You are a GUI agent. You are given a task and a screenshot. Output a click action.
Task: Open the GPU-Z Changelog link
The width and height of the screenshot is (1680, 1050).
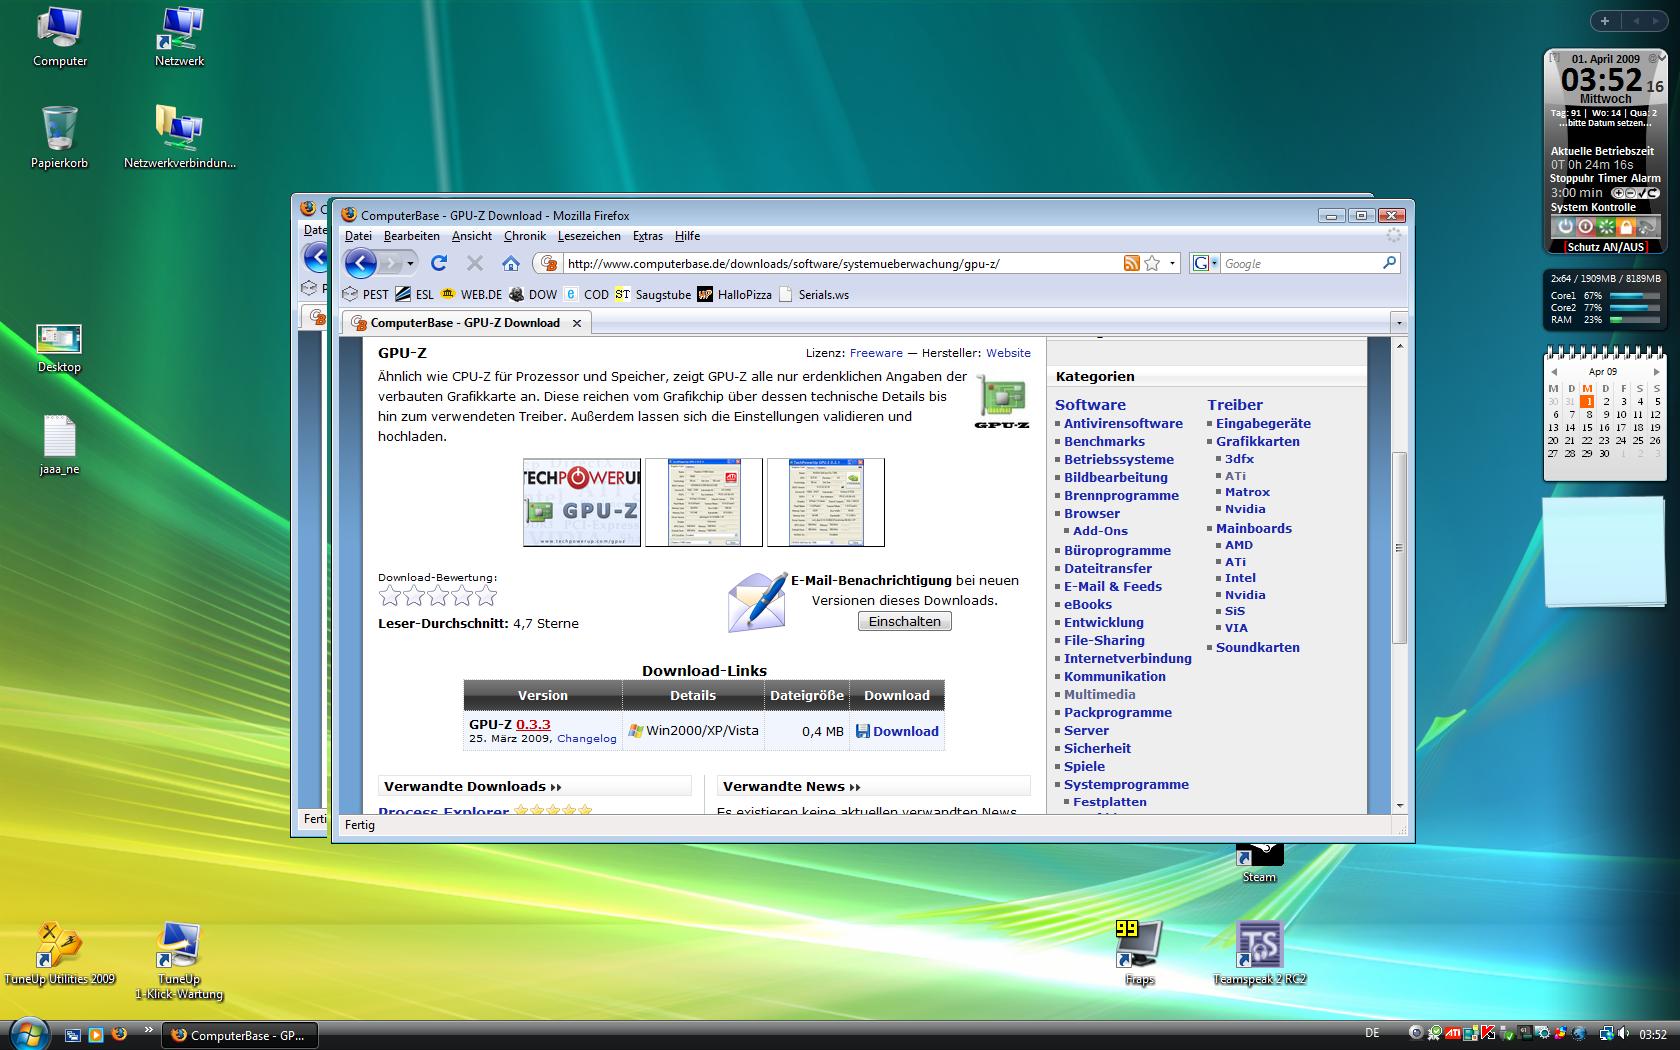[587, 739]
